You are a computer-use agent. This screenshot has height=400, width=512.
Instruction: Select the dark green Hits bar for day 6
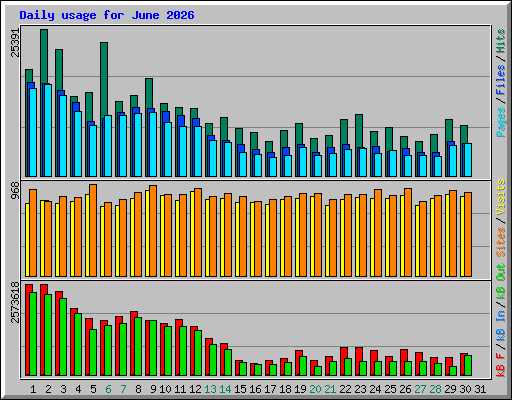click(104, 79)
